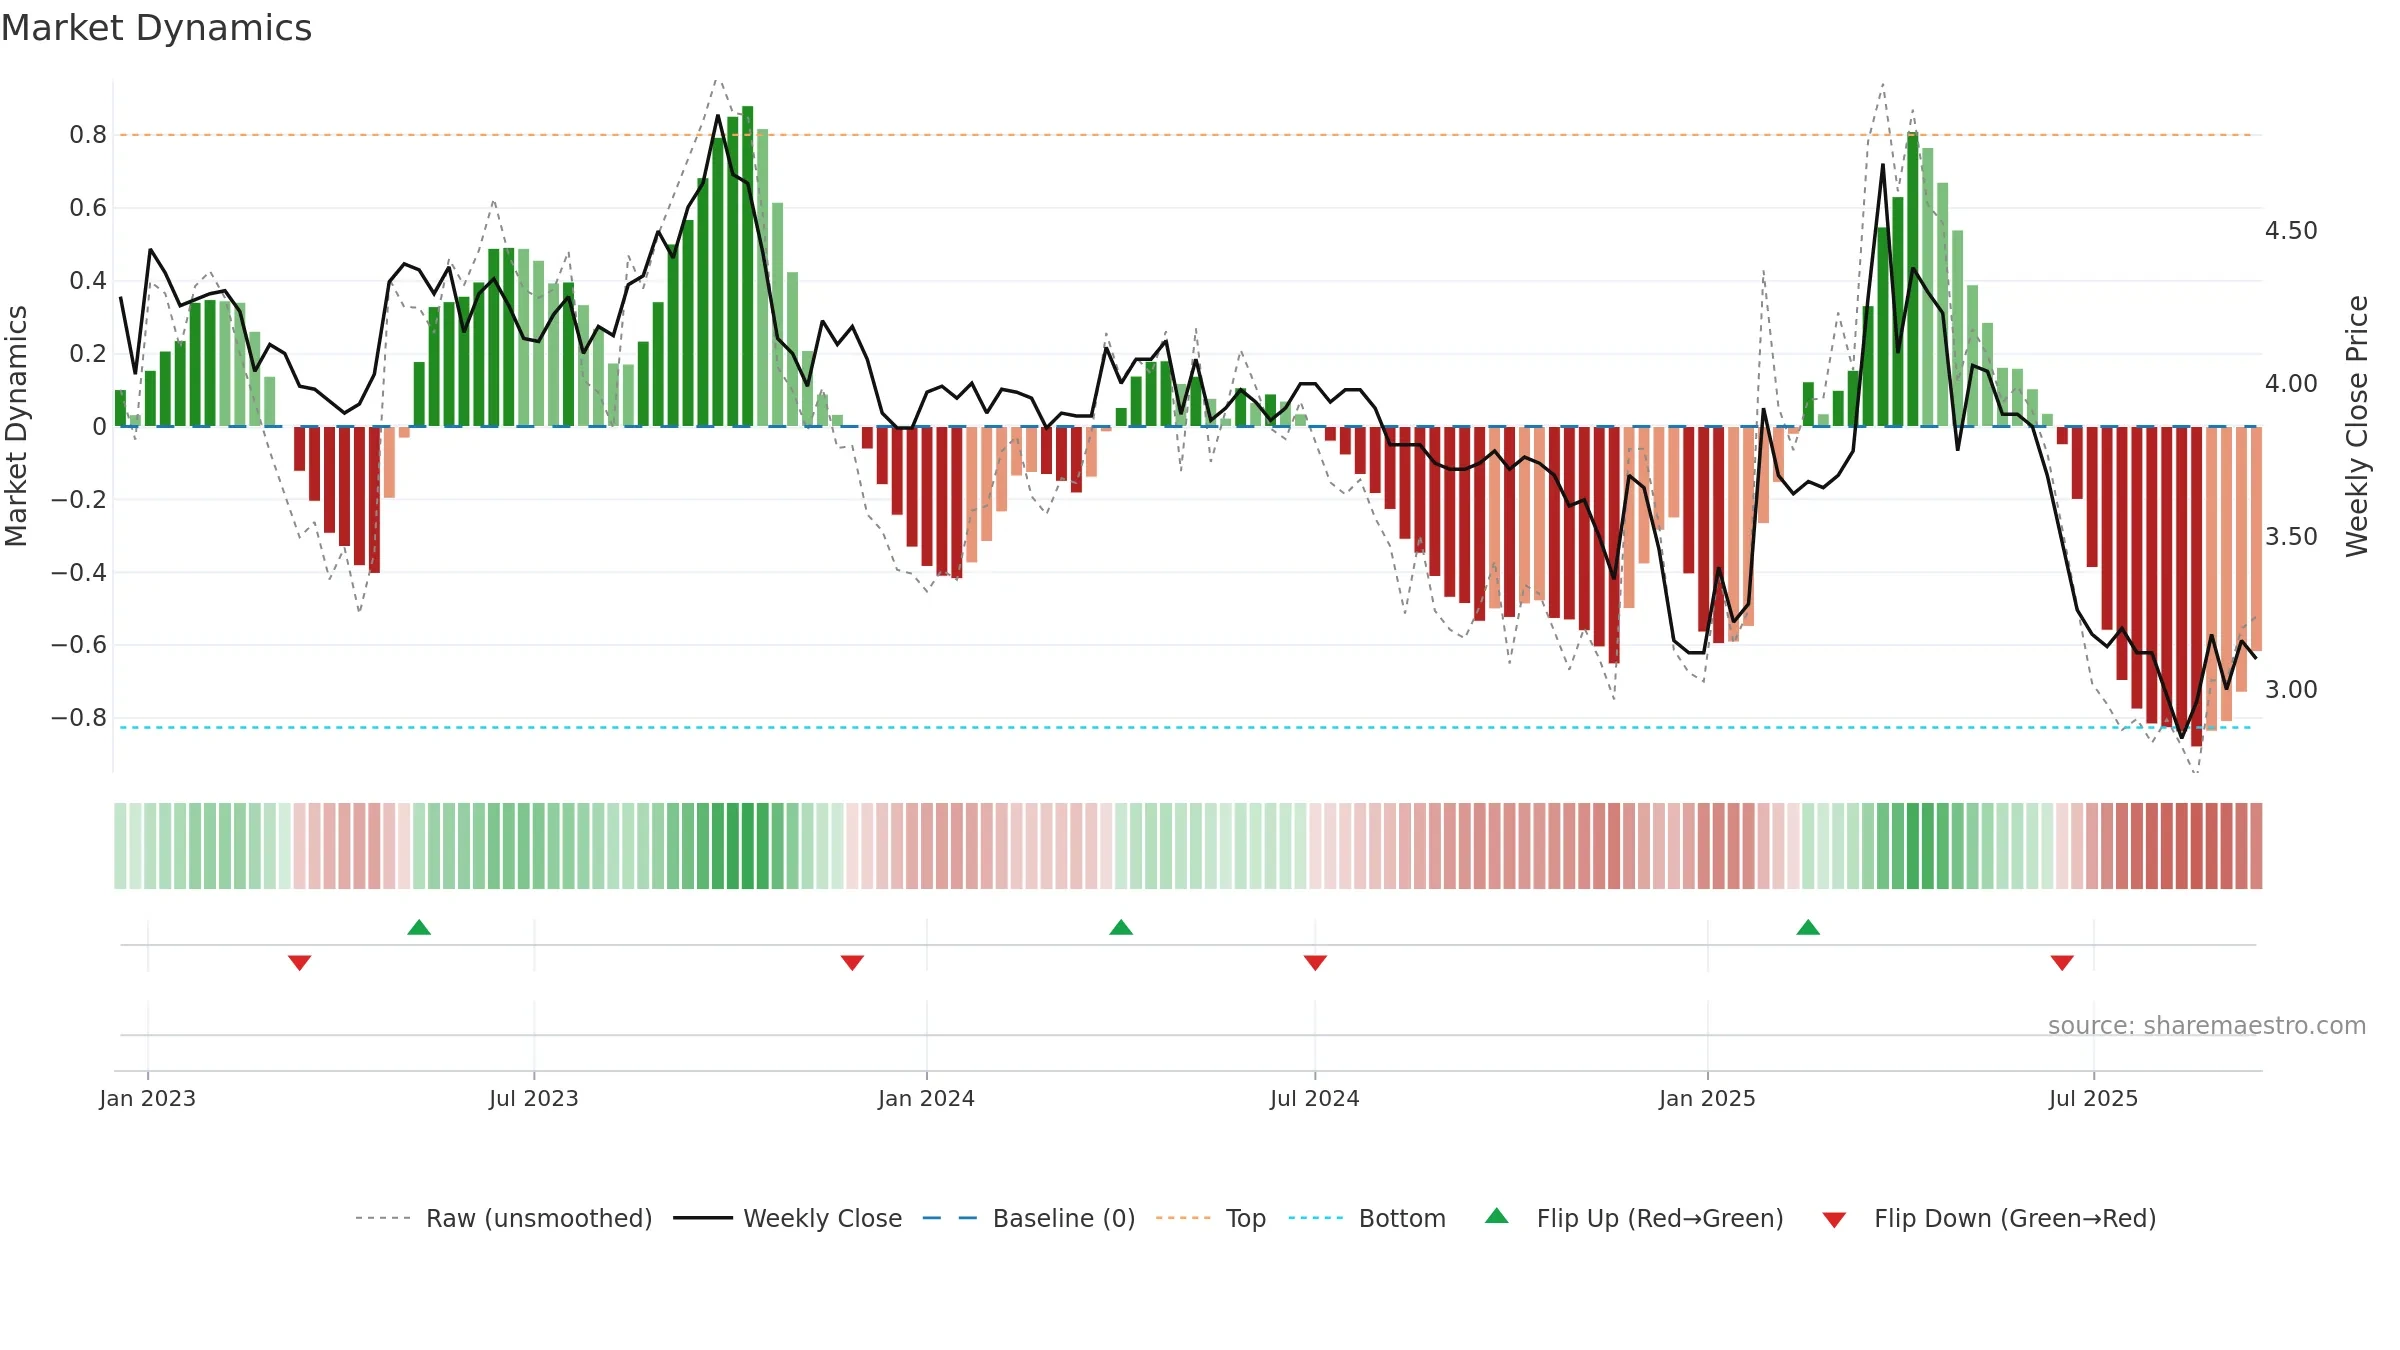The image size is (2400, 1350).
Task: Toggle the Baseline (0) legend entry
Action: pyautogui.click(x=1029, y=1218)
